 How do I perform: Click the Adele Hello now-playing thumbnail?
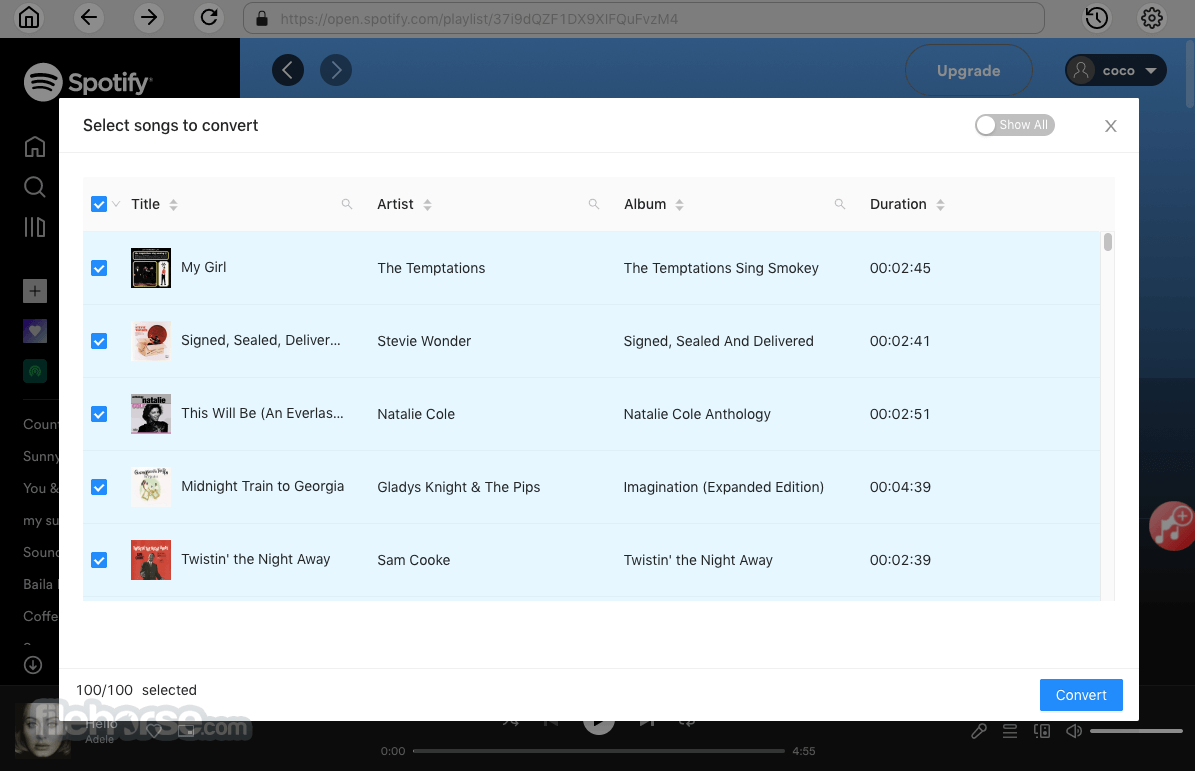43,730
